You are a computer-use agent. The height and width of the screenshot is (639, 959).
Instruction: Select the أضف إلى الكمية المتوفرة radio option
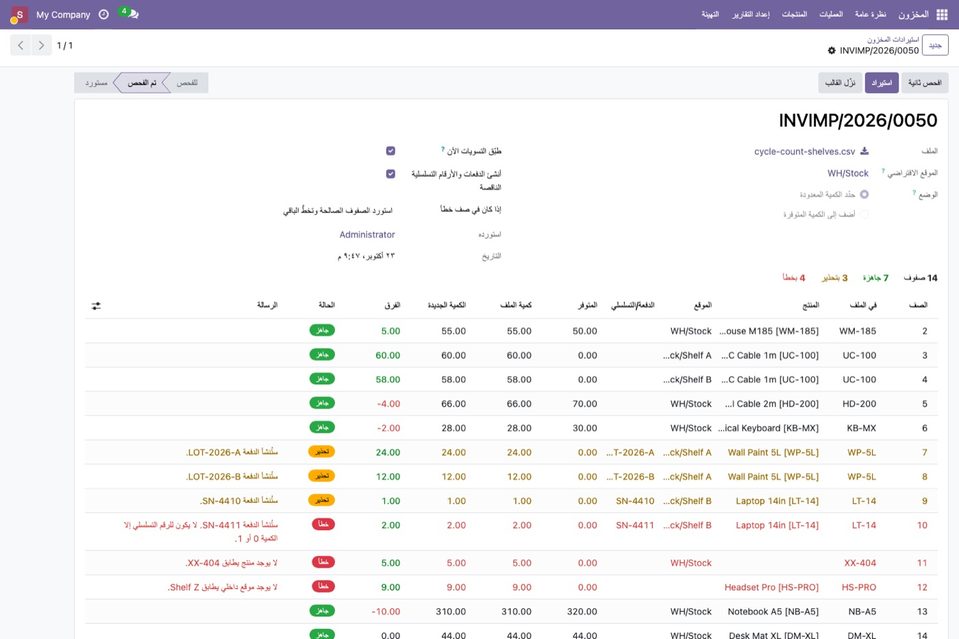pyautogui.click(x=864, y=214)
